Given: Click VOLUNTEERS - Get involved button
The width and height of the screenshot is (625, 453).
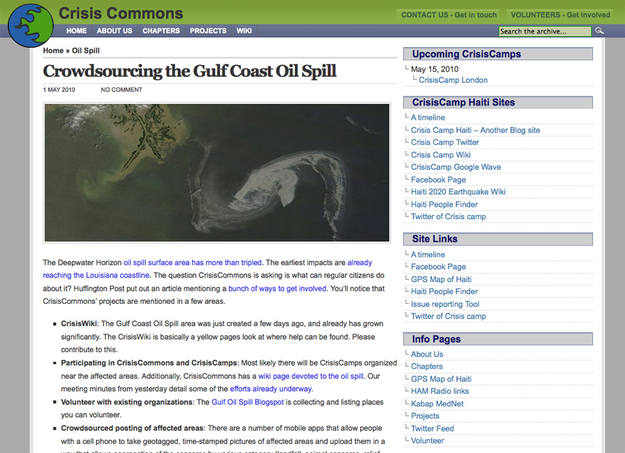Looking at the screenshot, I should point(560,15).
